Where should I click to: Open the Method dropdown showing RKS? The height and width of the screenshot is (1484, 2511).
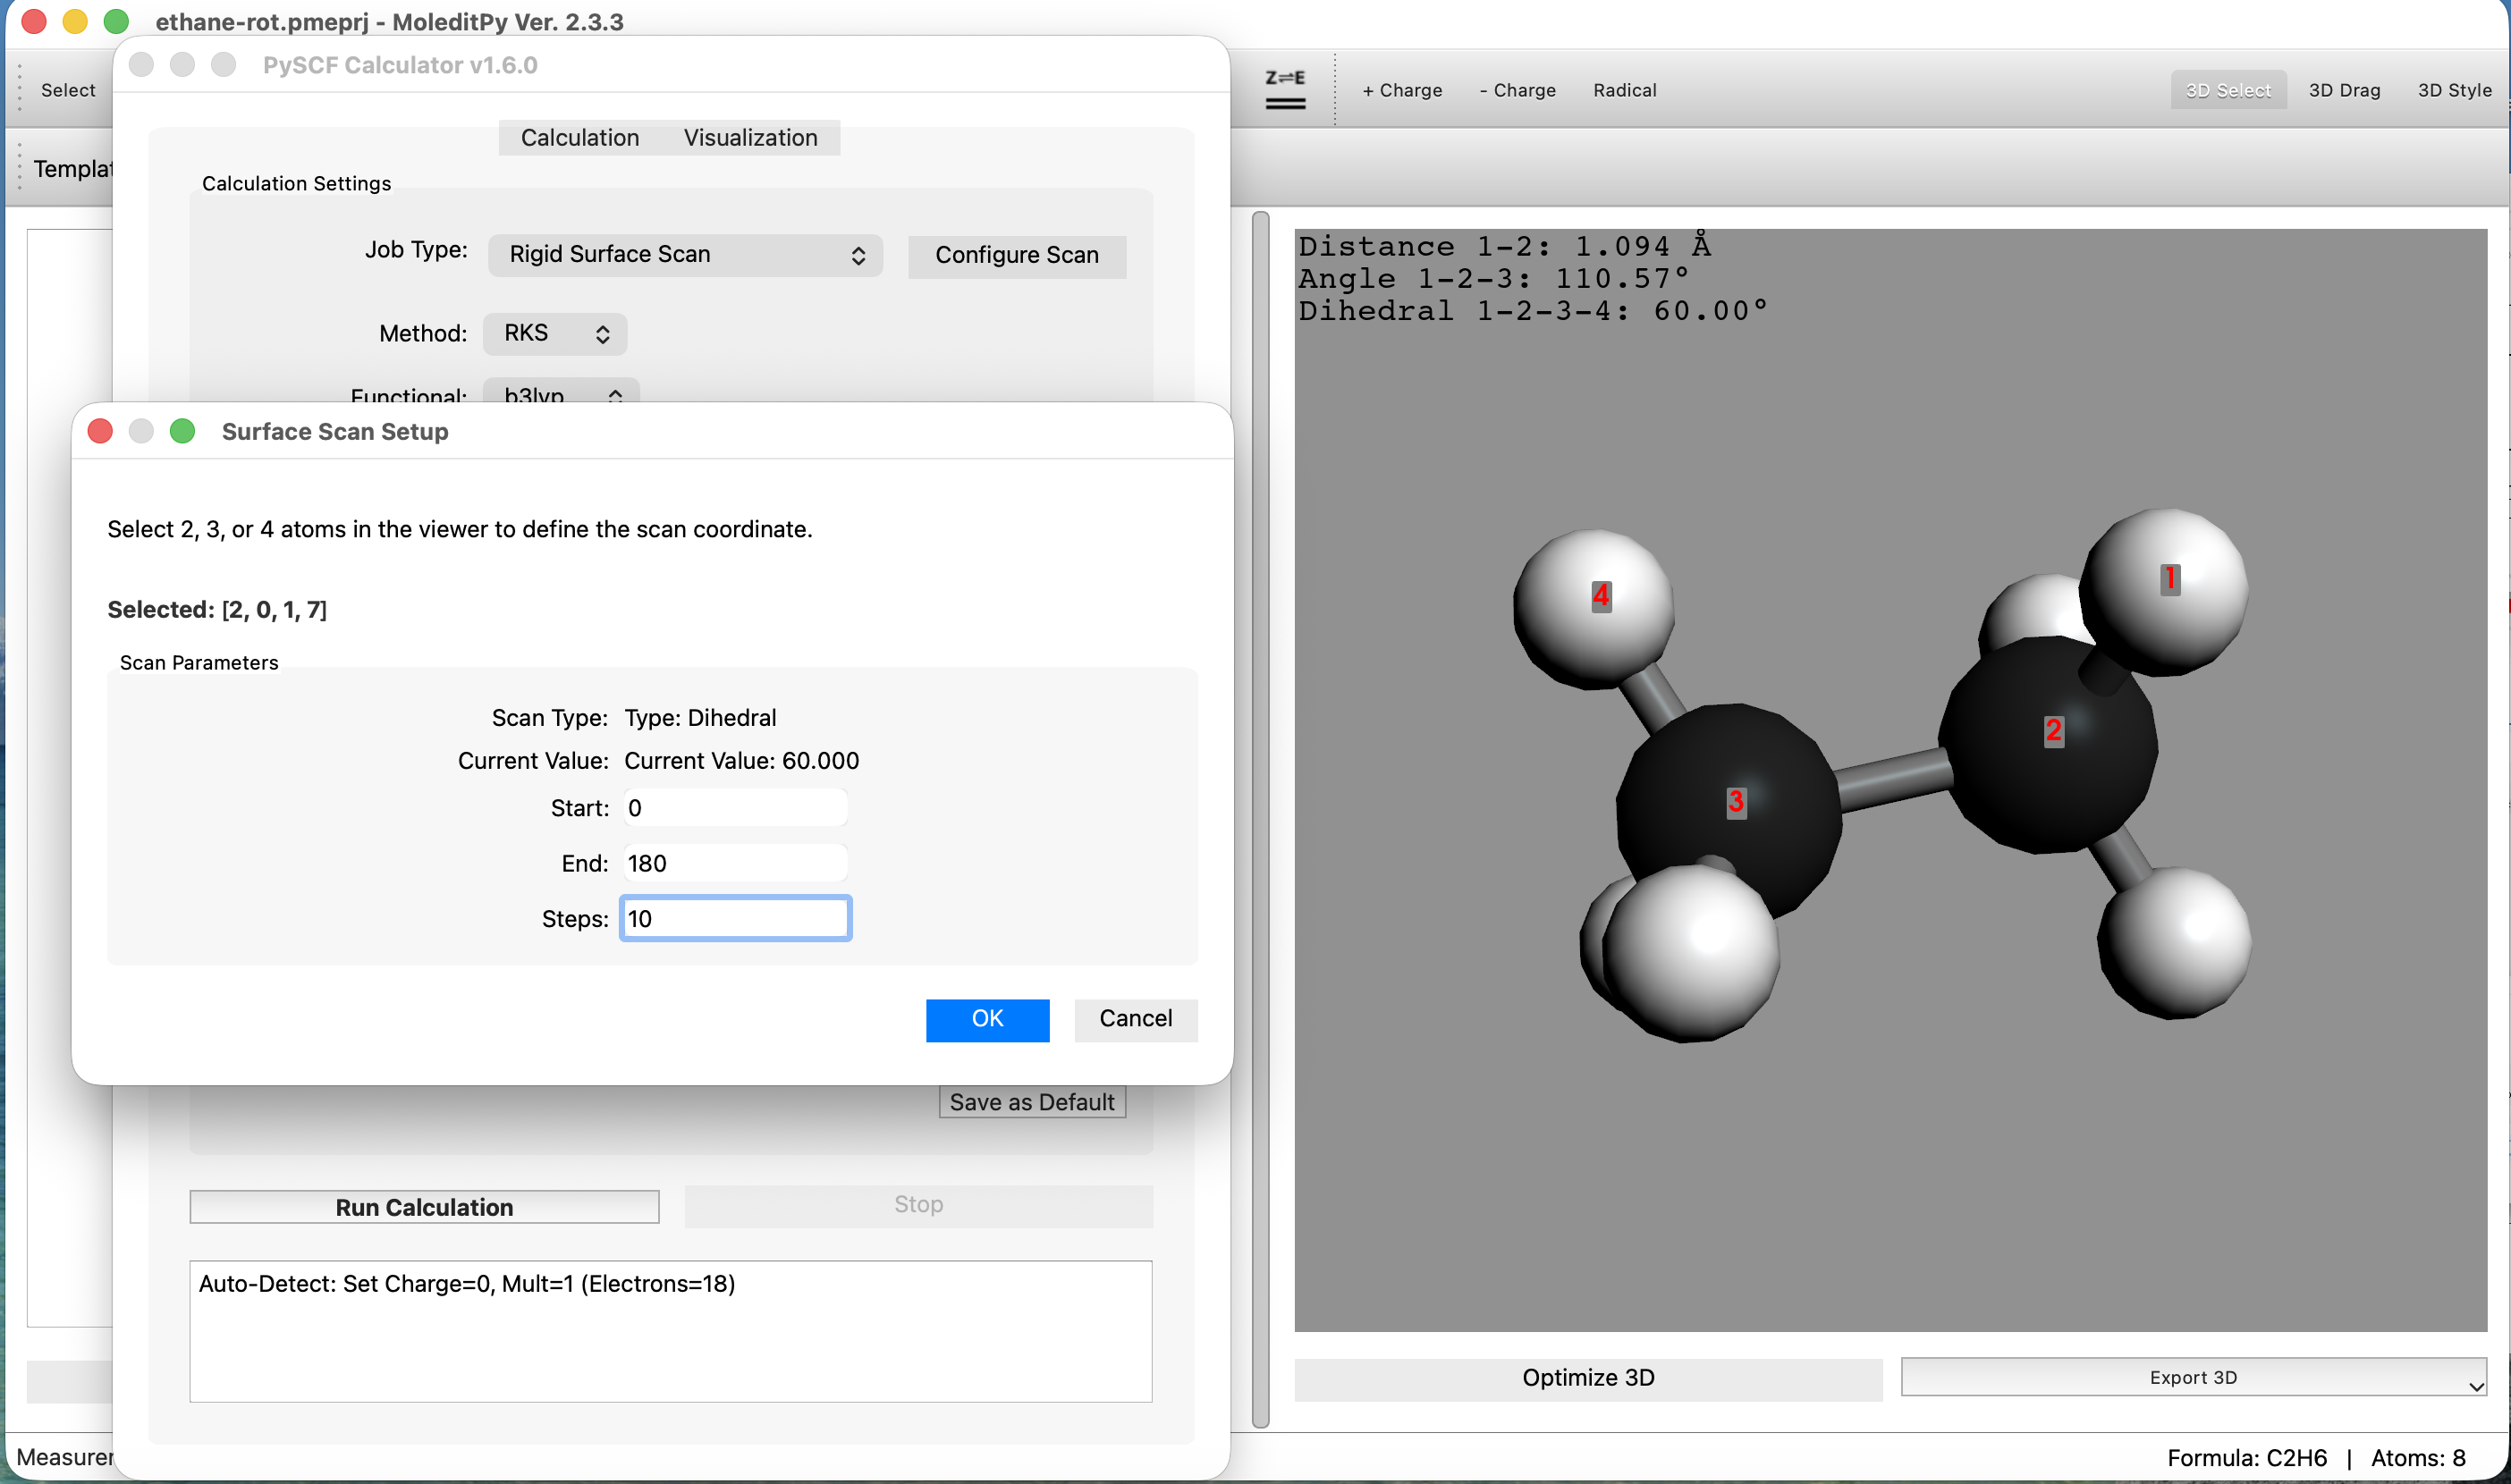coord(554,333)
